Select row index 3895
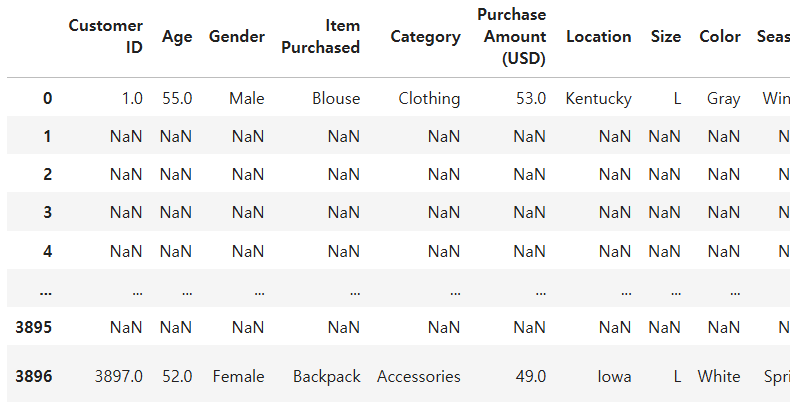This screenshot has width=790, height=402. point(34,327)
